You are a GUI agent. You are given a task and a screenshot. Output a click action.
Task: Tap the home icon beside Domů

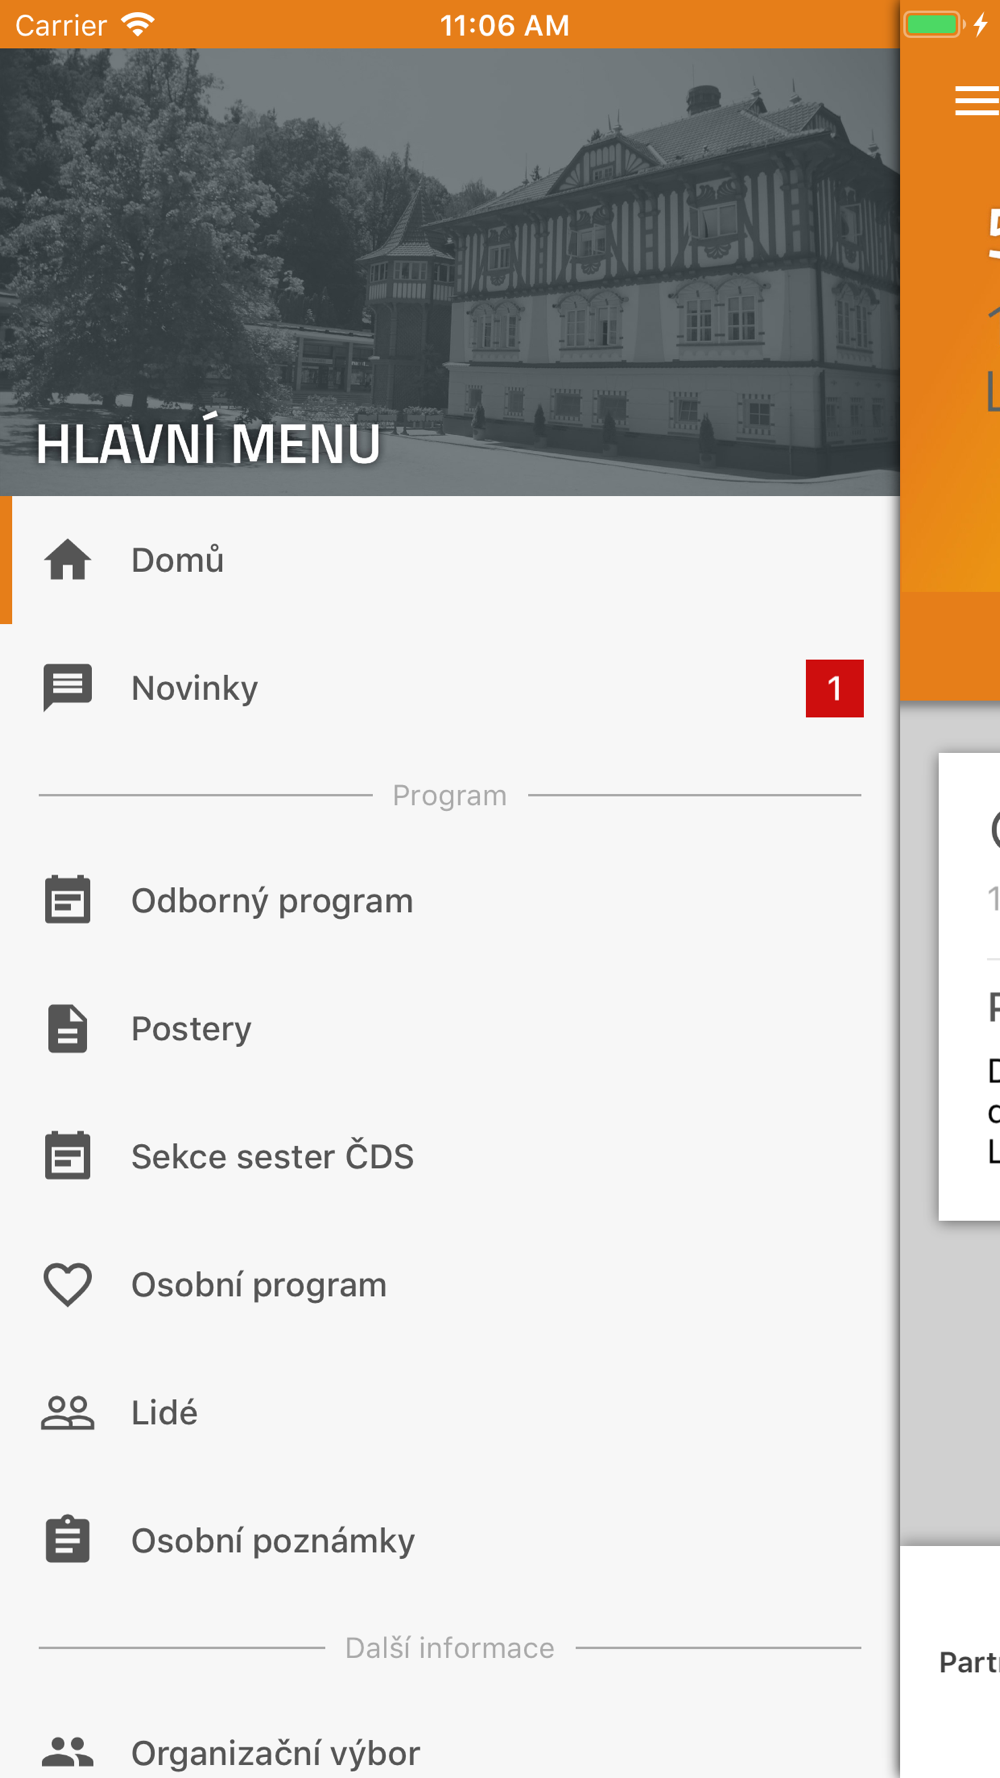(x=68, y=560)
